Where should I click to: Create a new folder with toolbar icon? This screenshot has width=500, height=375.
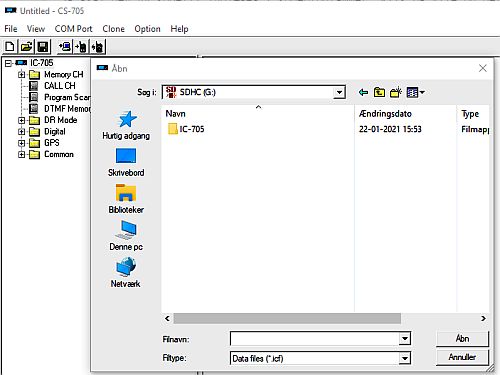click(x=396, y=92)
